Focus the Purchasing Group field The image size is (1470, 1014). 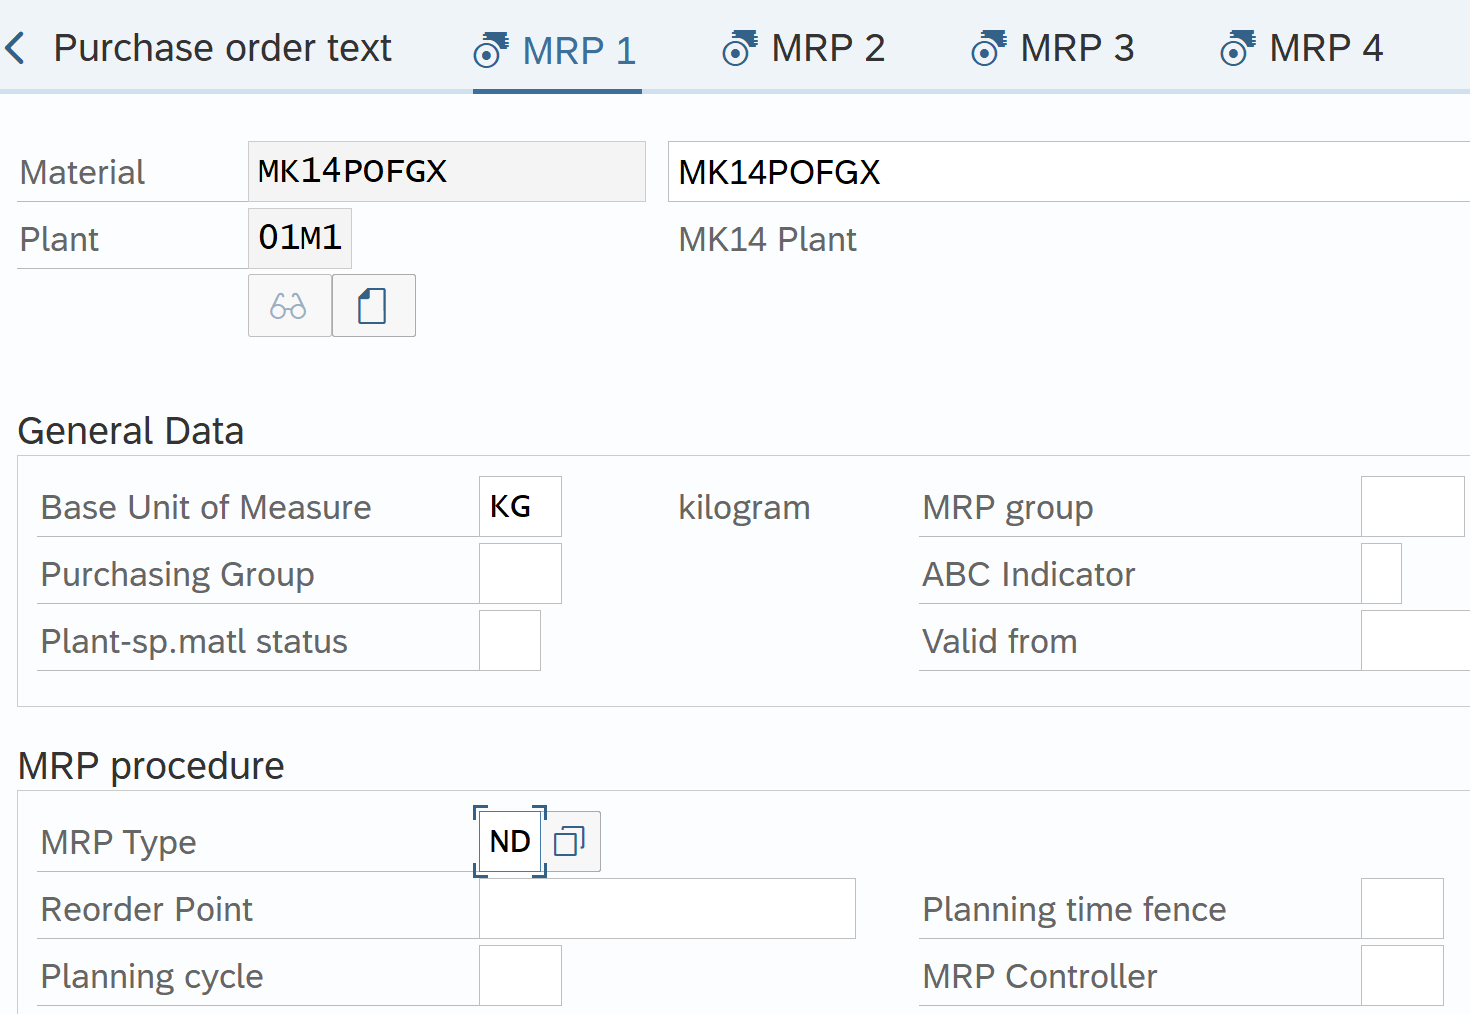tap(520, 574)
